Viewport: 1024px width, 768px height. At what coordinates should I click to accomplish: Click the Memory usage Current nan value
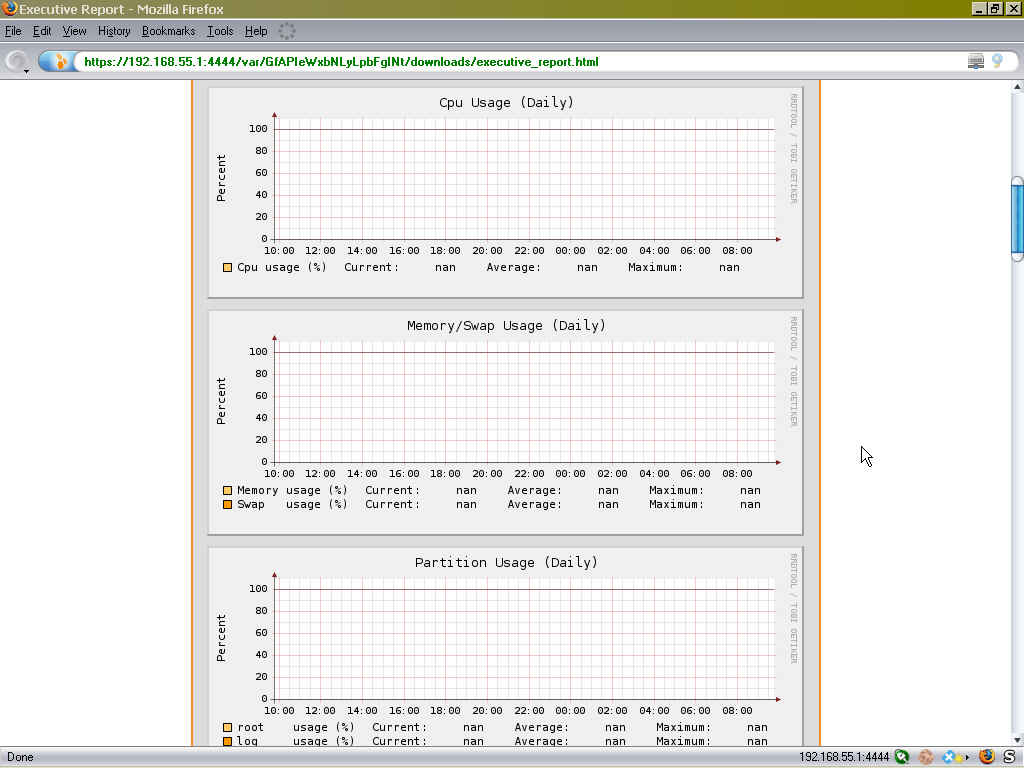pos(466,490)
